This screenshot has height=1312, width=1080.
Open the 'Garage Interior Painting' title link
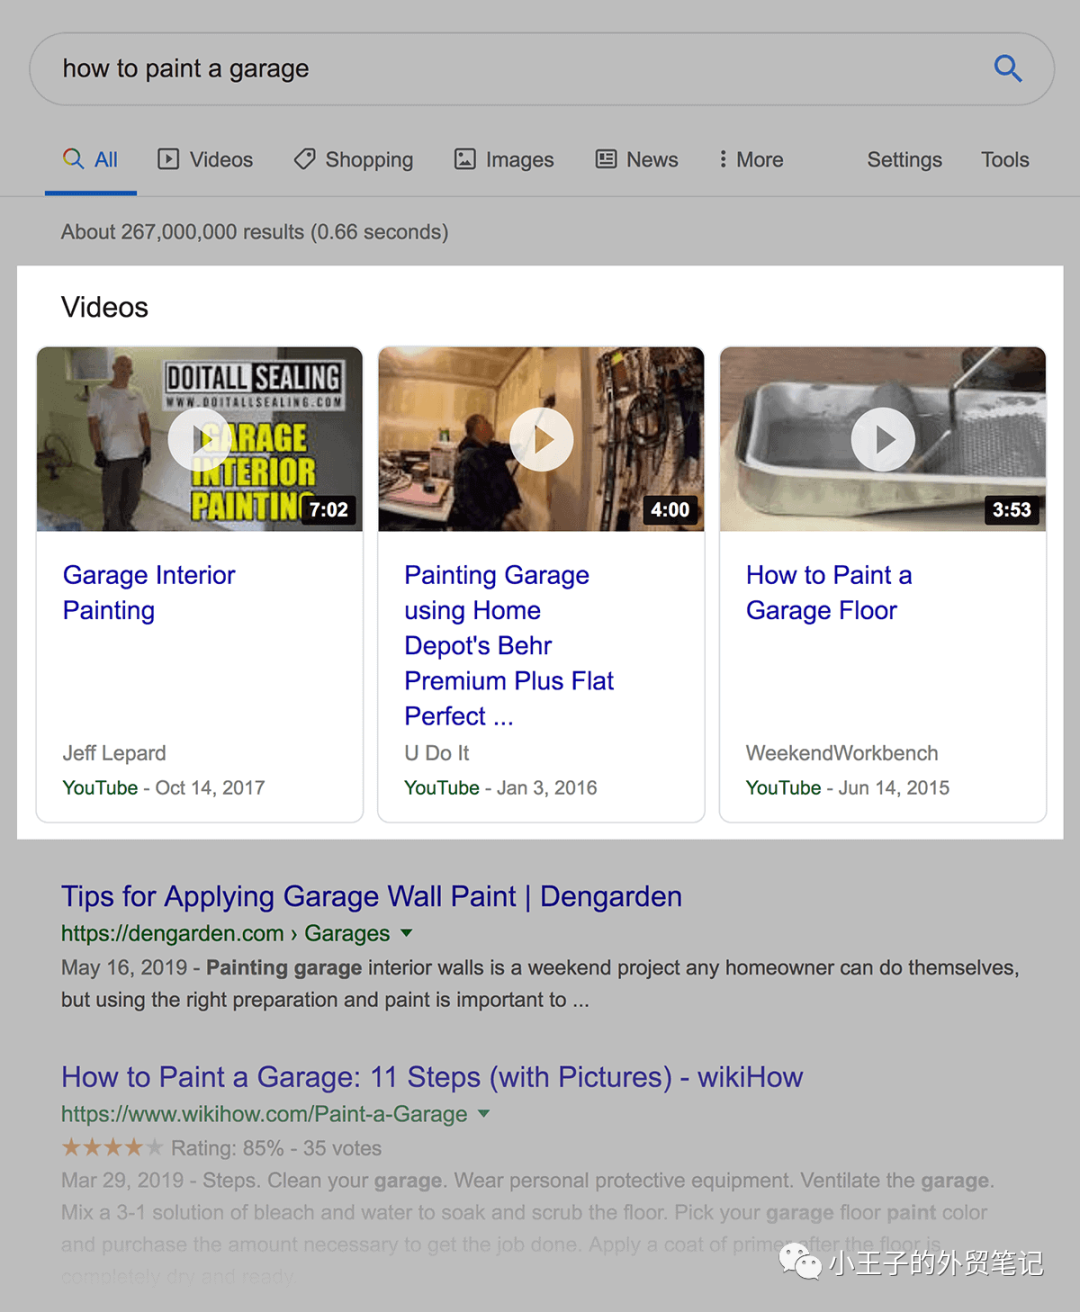point(149,593)
